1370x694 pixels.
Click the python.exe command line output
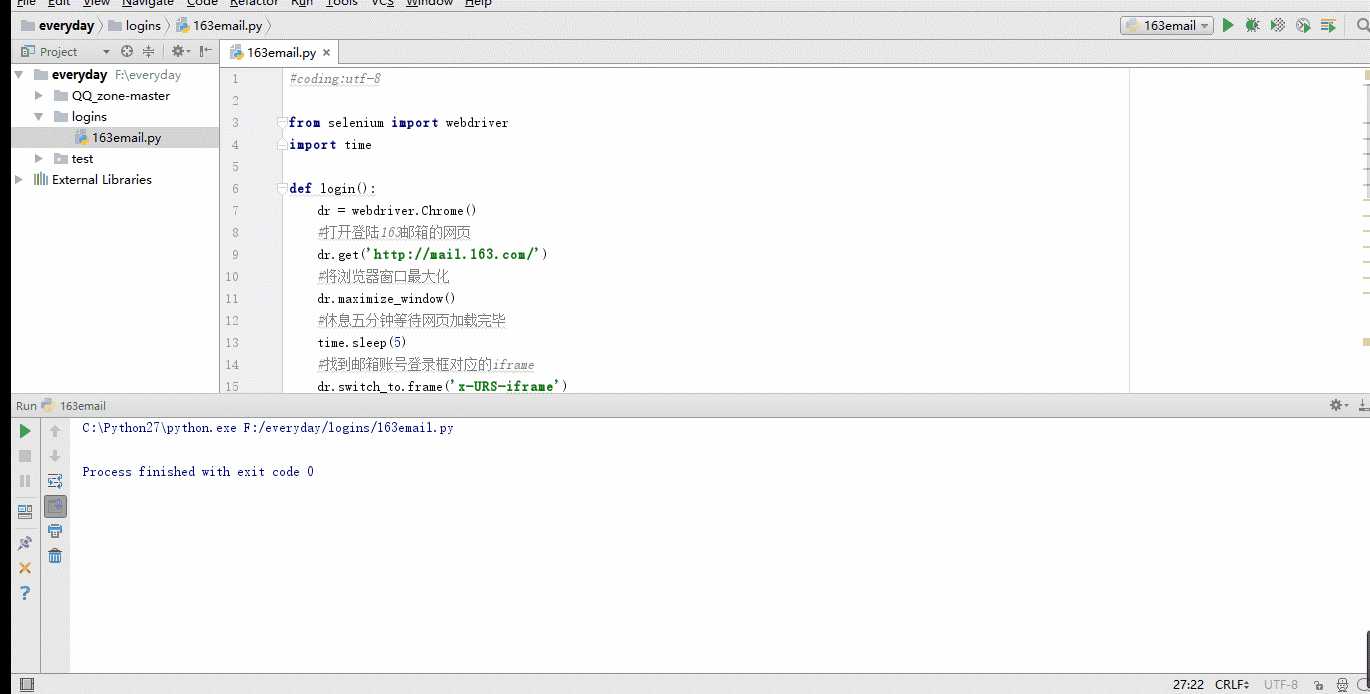[268, 428]
